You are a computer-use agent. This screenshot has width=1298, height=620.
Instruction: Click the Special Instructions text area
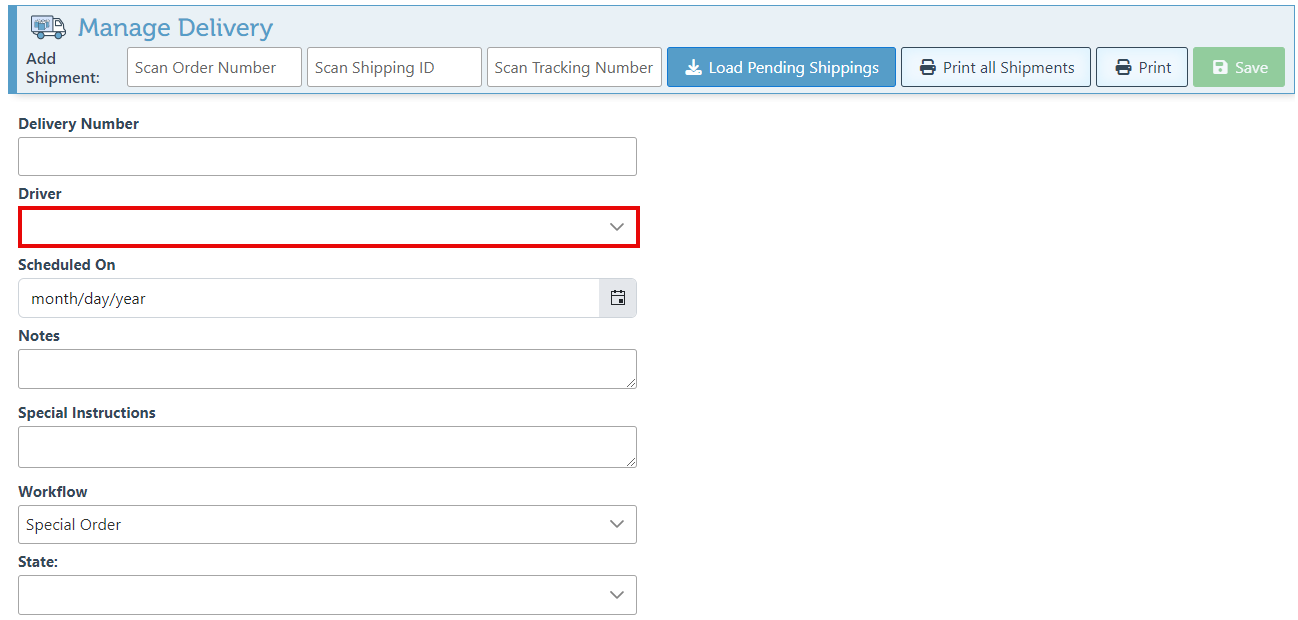tap(327, 447)
